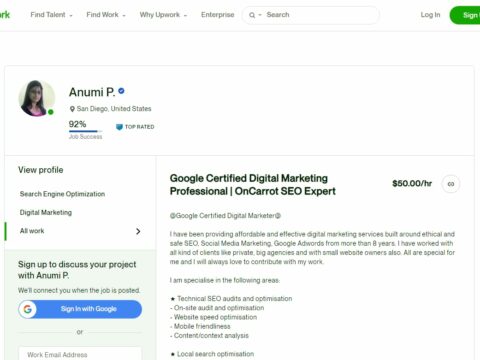Open Anumi P.'s profile photo

pyautogui.click(x=36, y=98)
